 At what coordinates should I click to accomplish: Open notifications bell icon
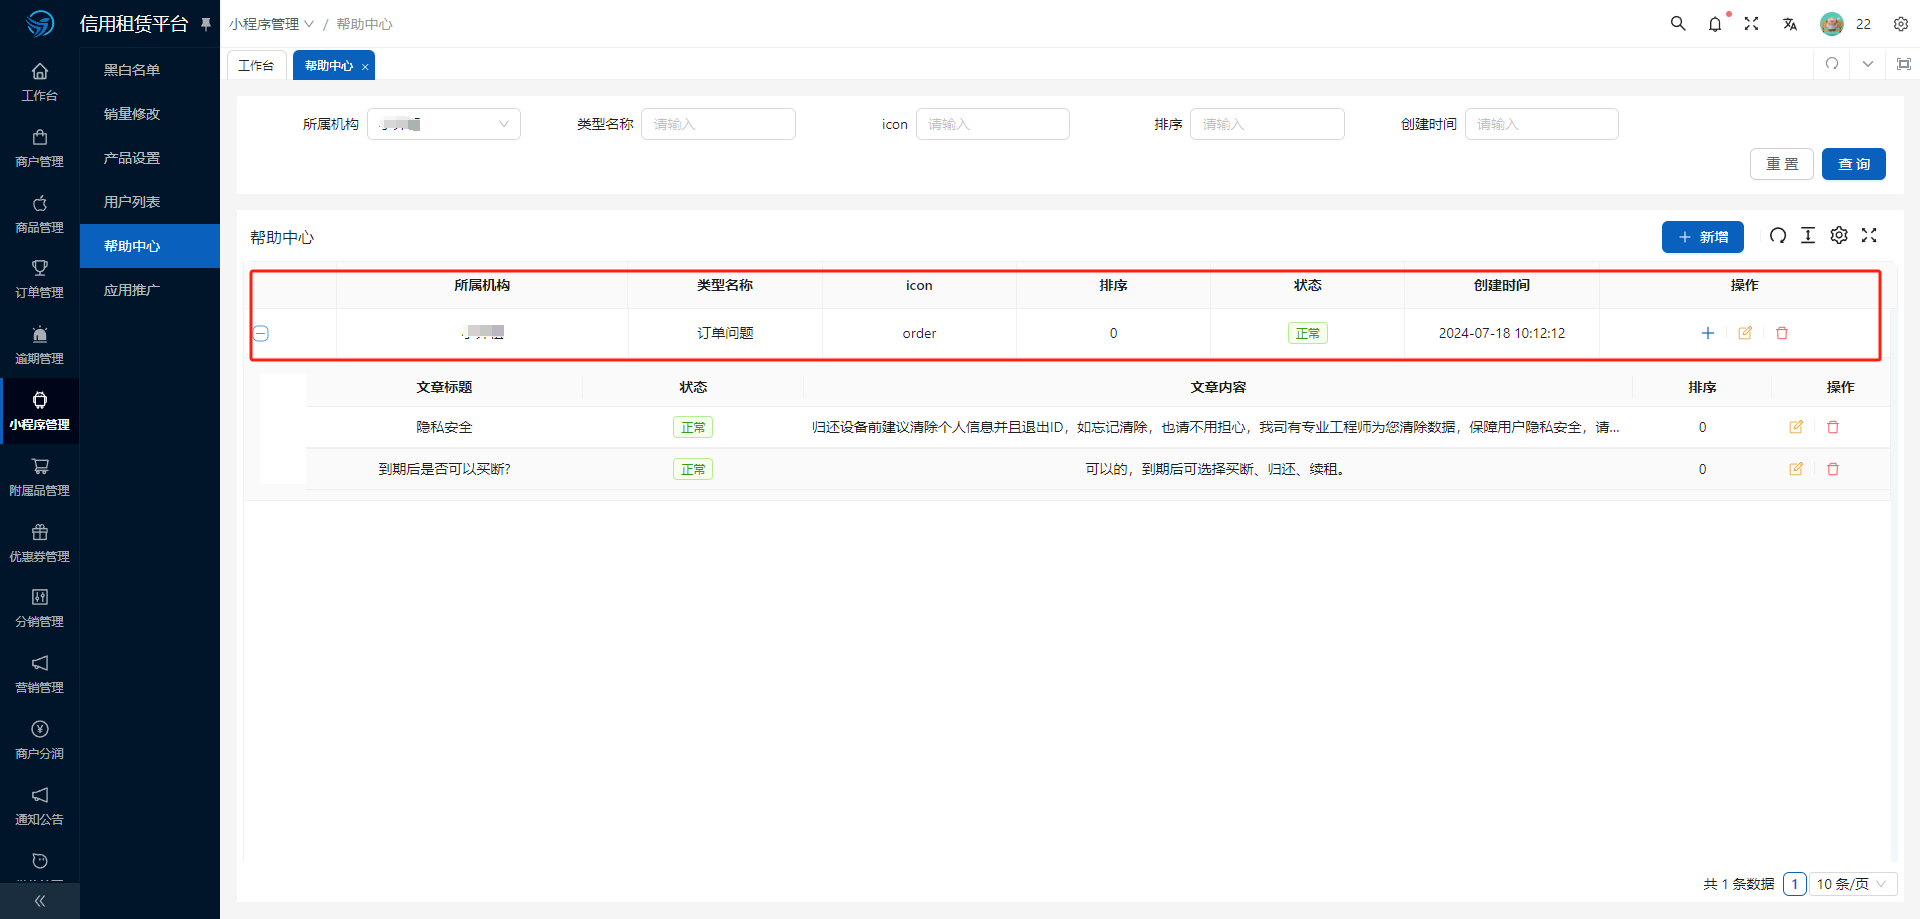1715,24
